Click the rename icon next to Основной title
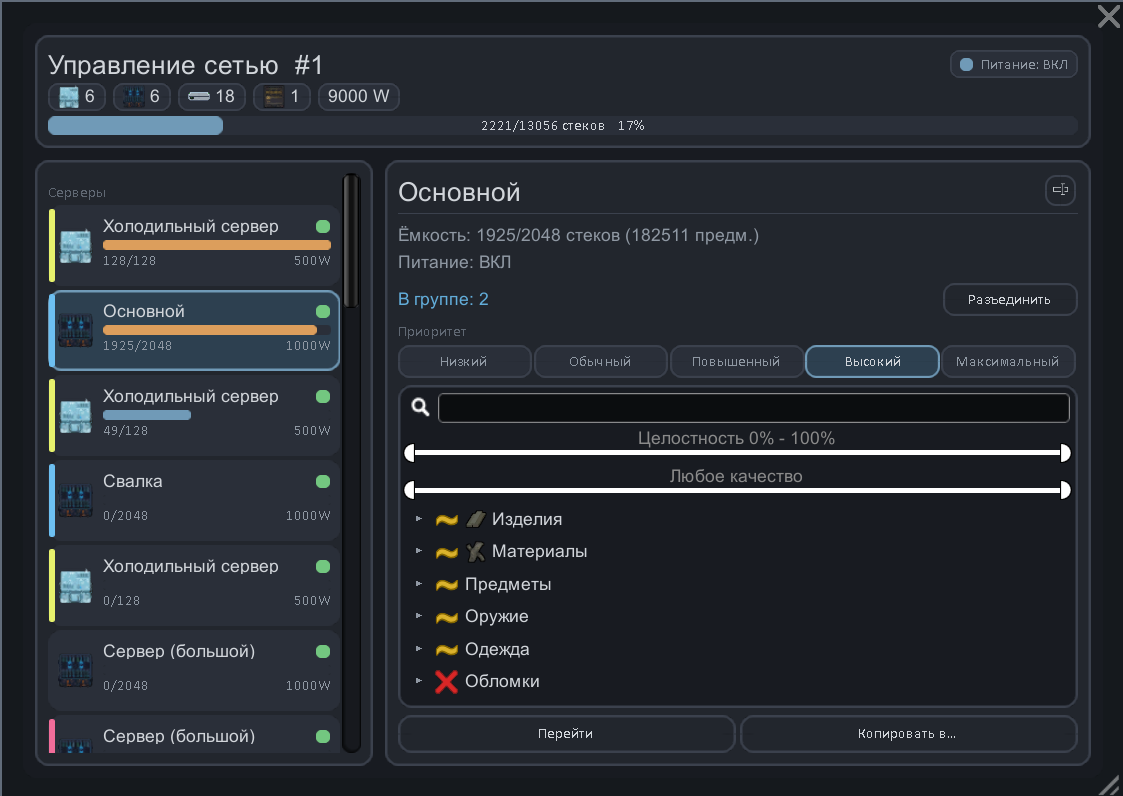Image resolution: width=1123 pixels, height=796 pixels. point(1061,190)
